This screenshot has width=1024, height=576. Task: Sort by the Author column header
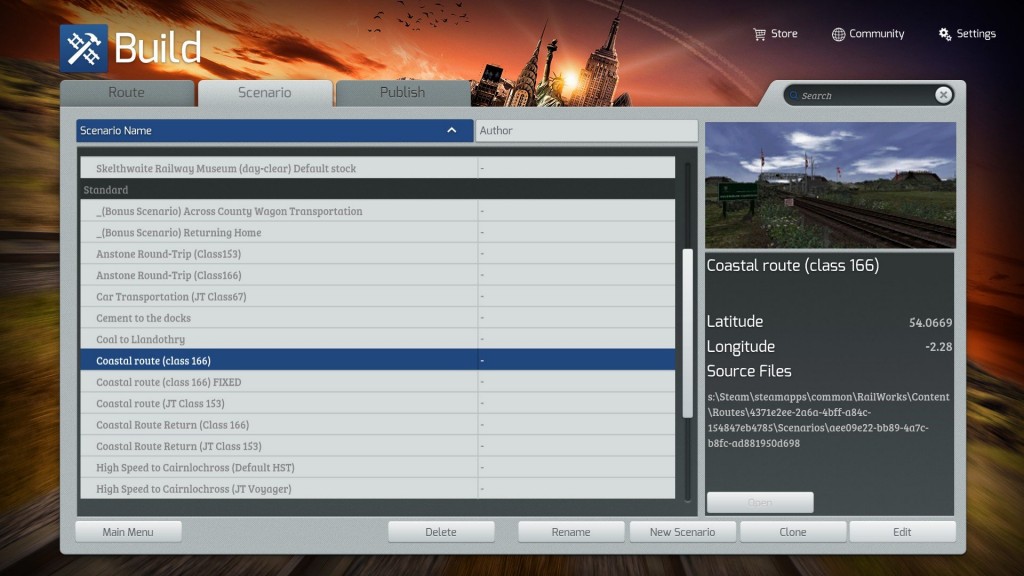586,131
